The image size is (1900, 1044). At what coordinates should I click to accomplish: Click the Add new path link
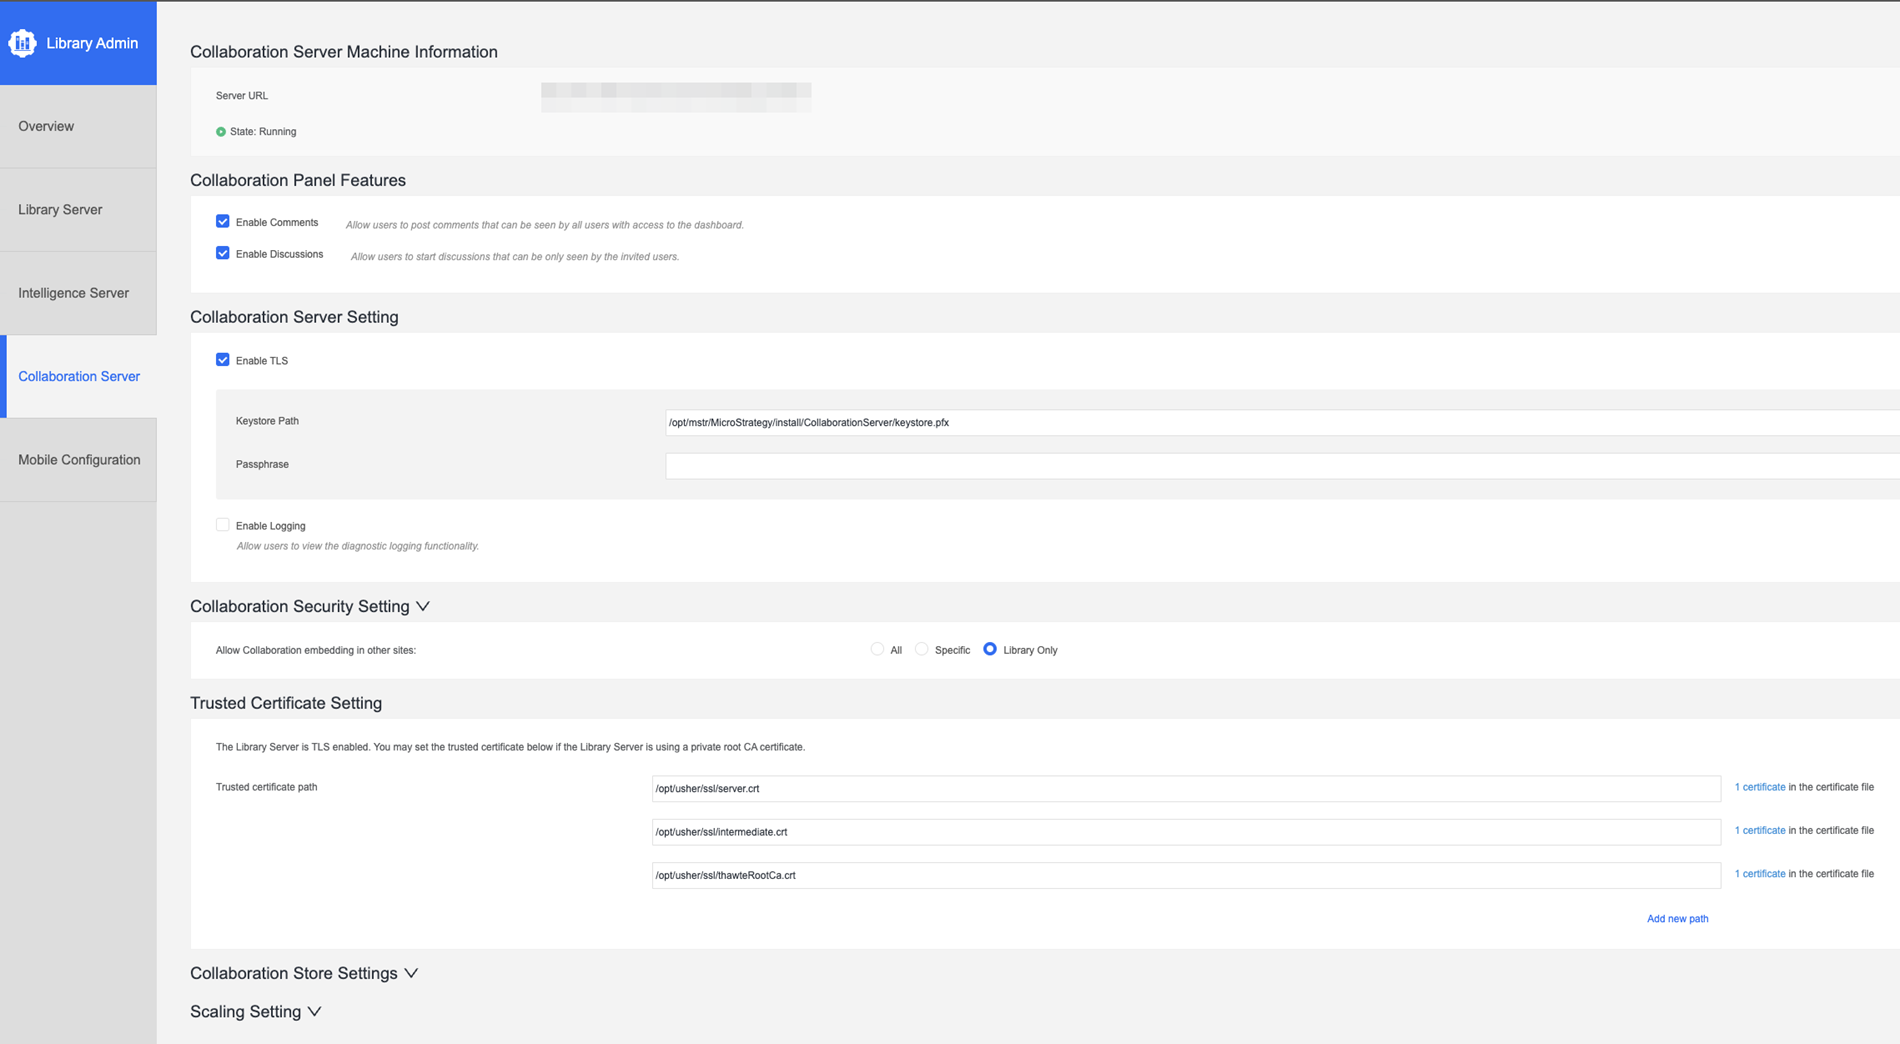coord(1677,919)
